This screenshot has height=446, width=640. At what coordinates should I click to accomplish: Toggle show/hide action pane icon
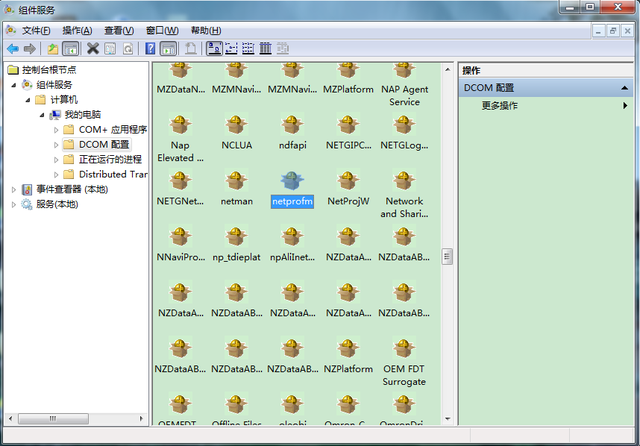tap(168, 49)
